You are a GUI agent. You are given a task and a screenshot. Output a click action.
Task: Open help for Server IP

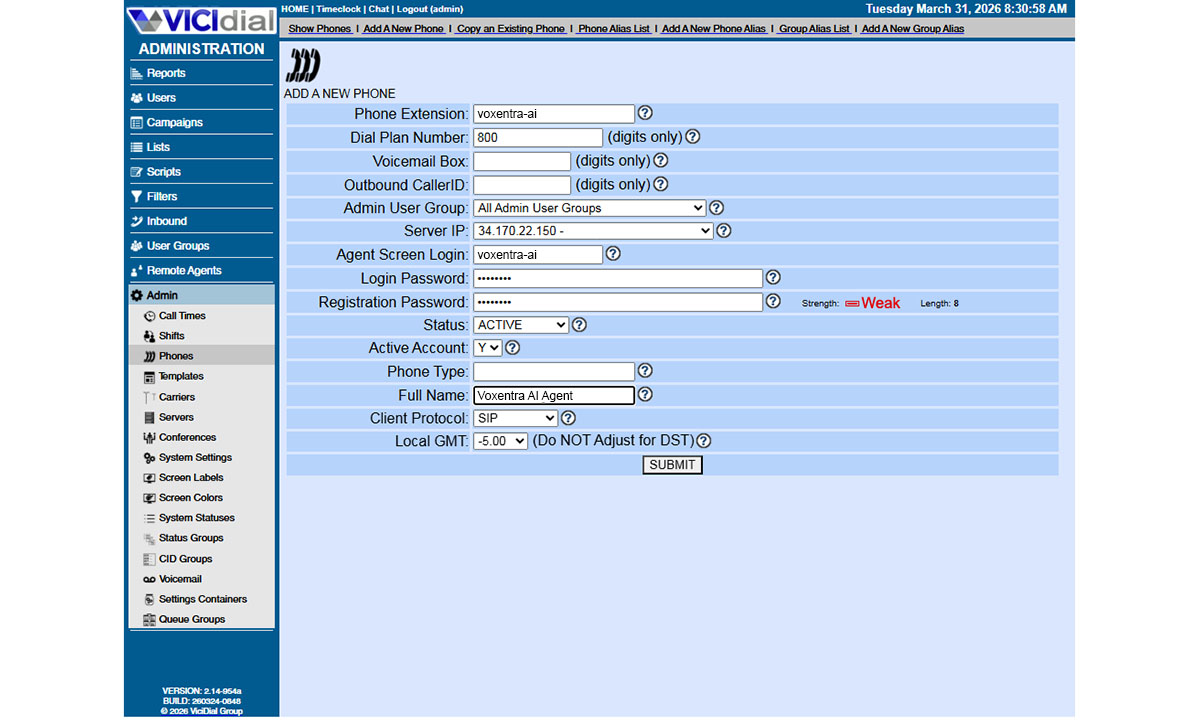[724, 231]
